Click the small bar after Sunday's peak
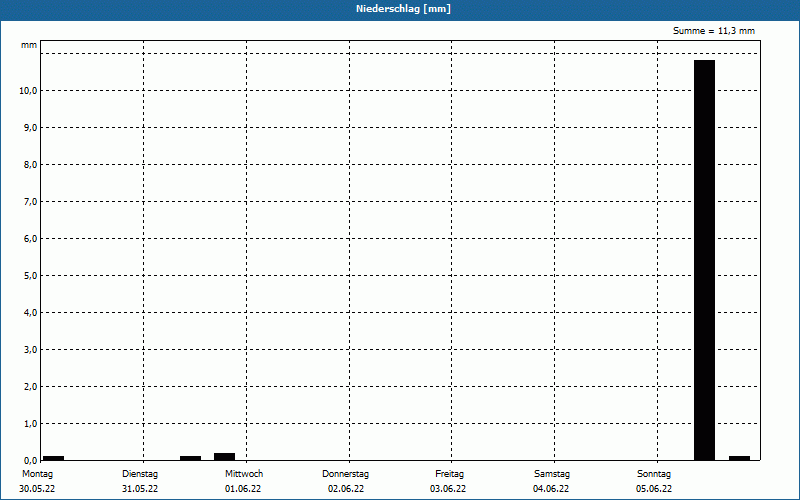Image resolution: width=800 pixels, height=500 pixels. click(x=739, y=458)
